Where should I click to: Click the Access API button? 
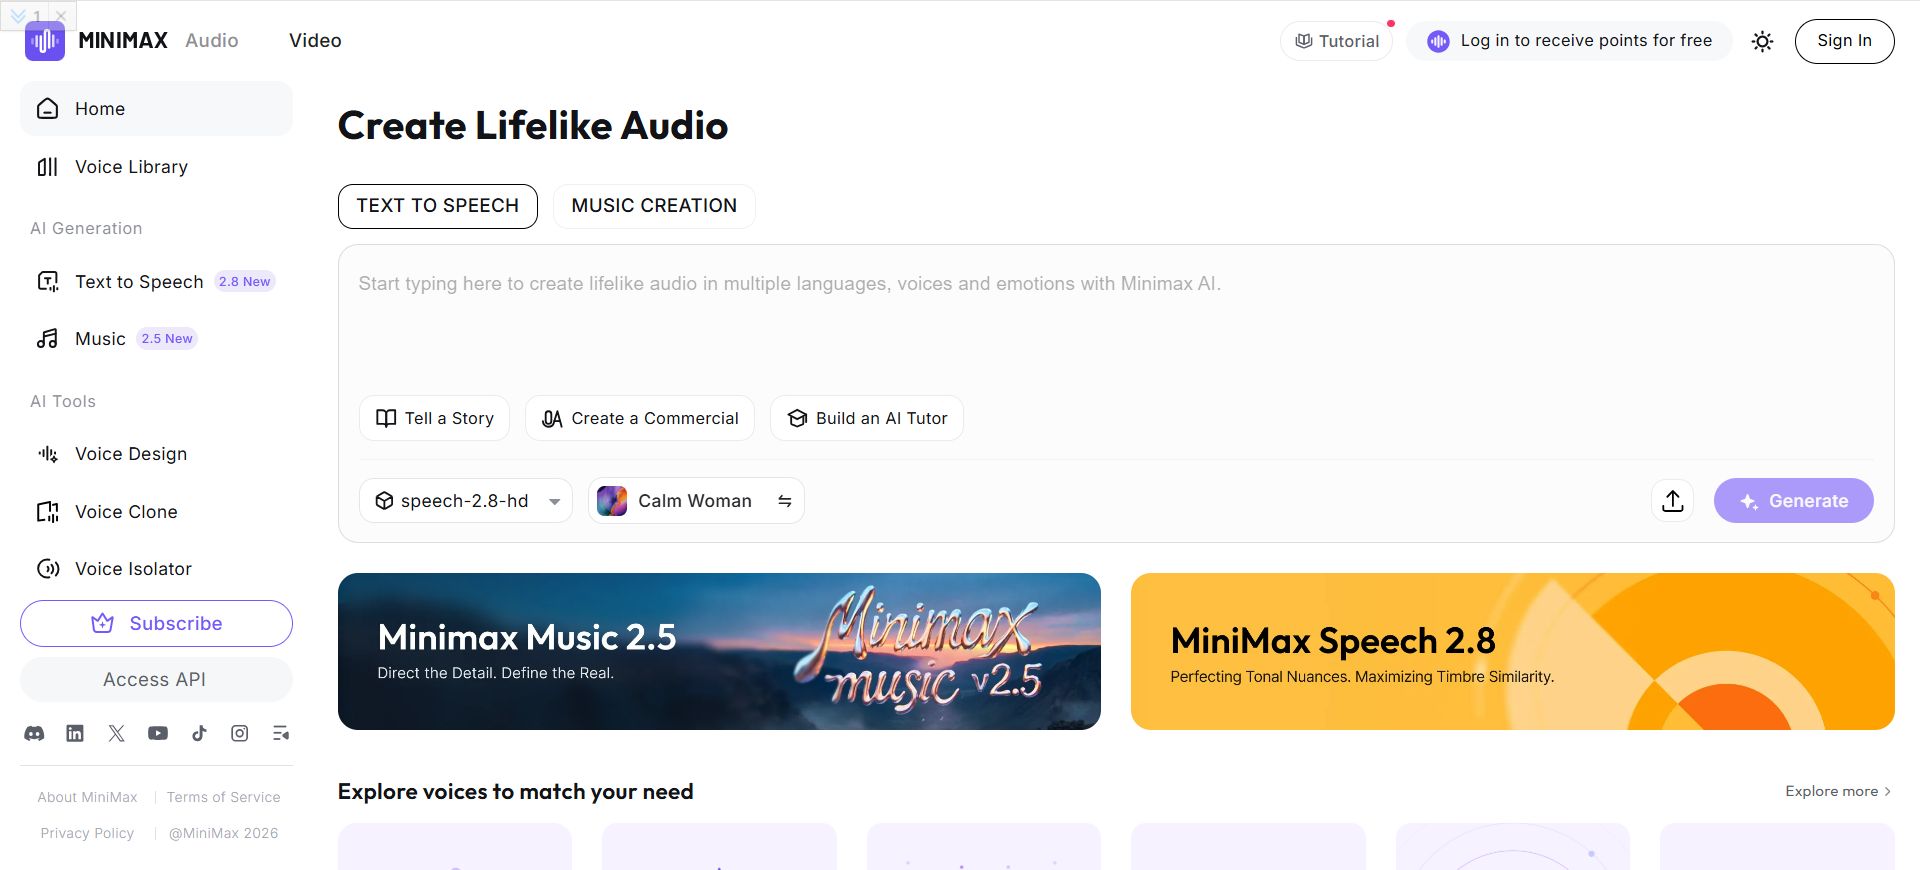click(156, 680)
